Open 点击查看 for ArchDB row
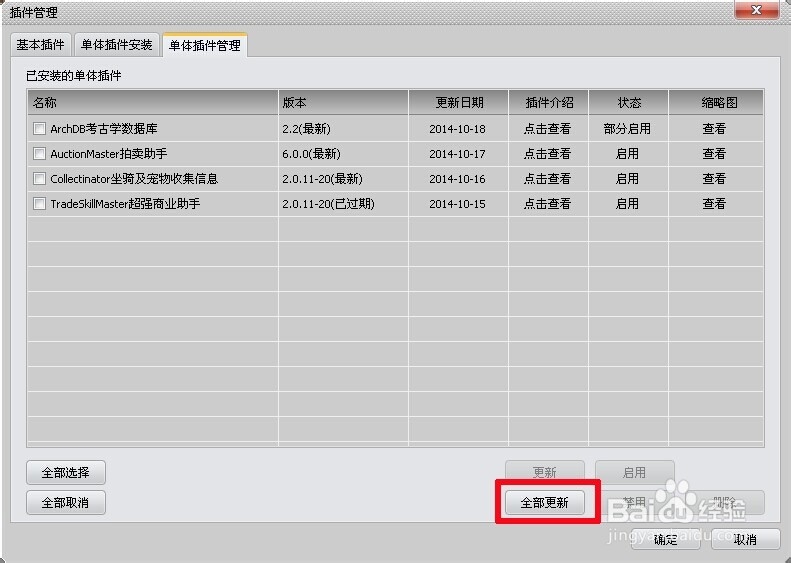 click(547, 129)
